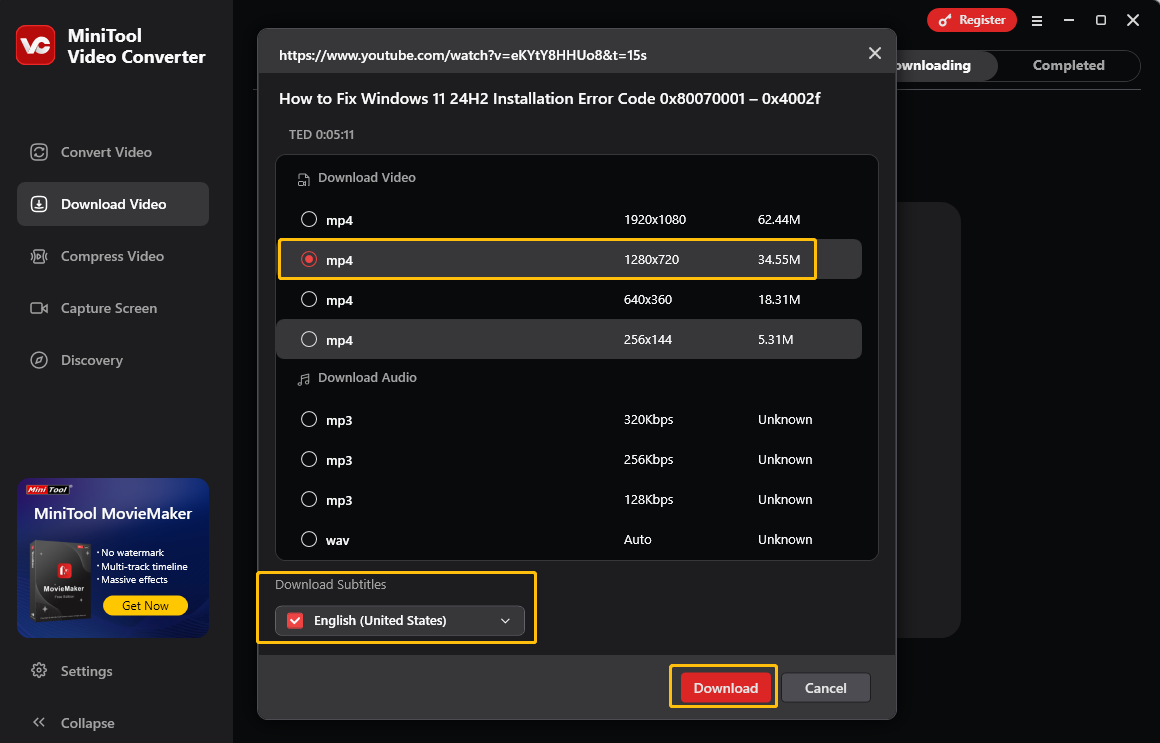Click Get Now on MovieMaker ad
Screen dimensions: 1160x743
pyautogui.click(x=145, y=605)
